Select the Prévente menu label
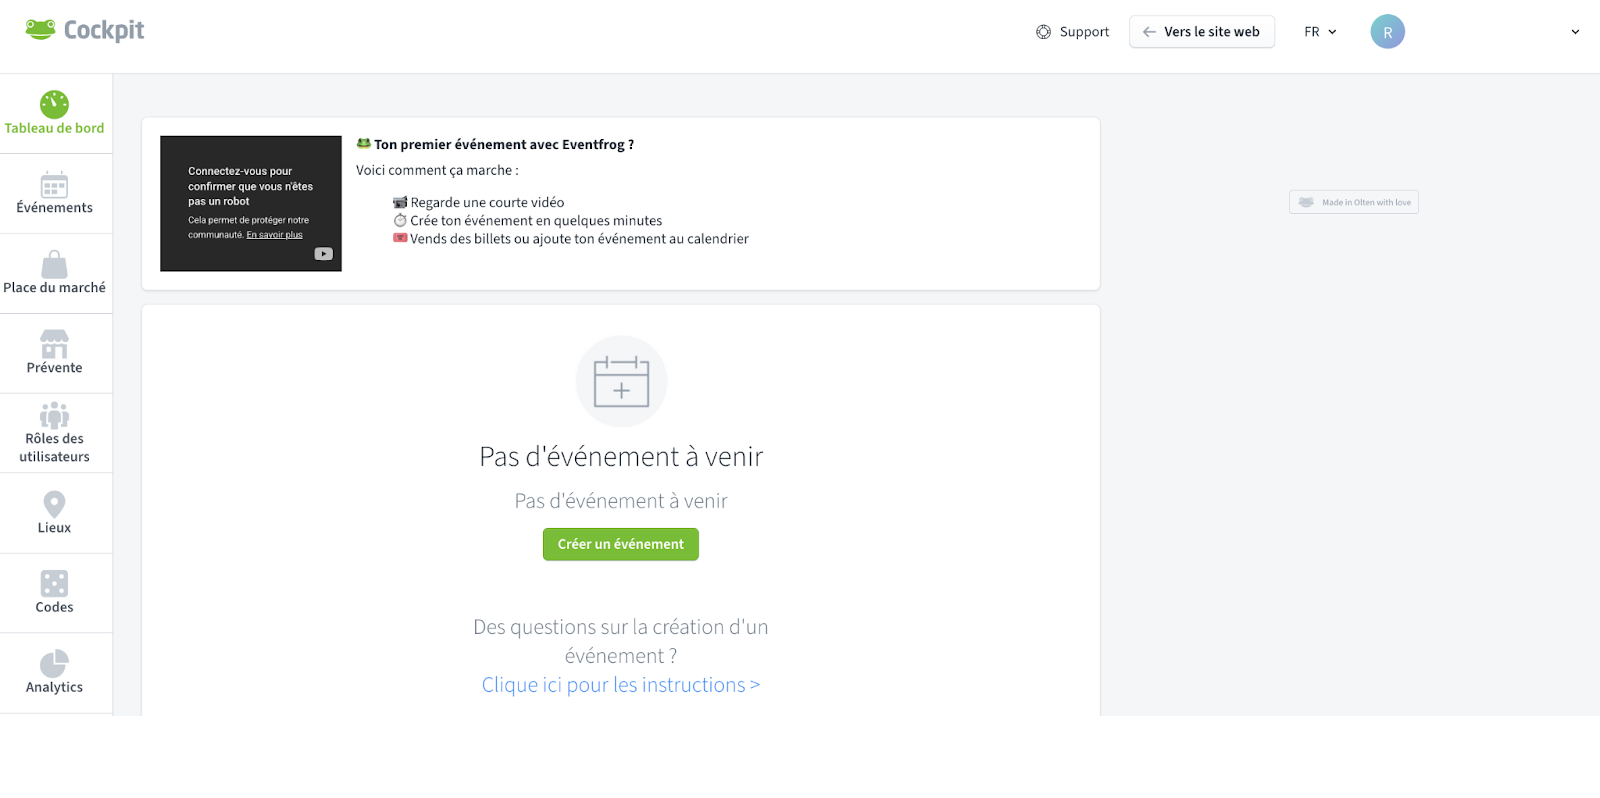 (x=54, y=368)
